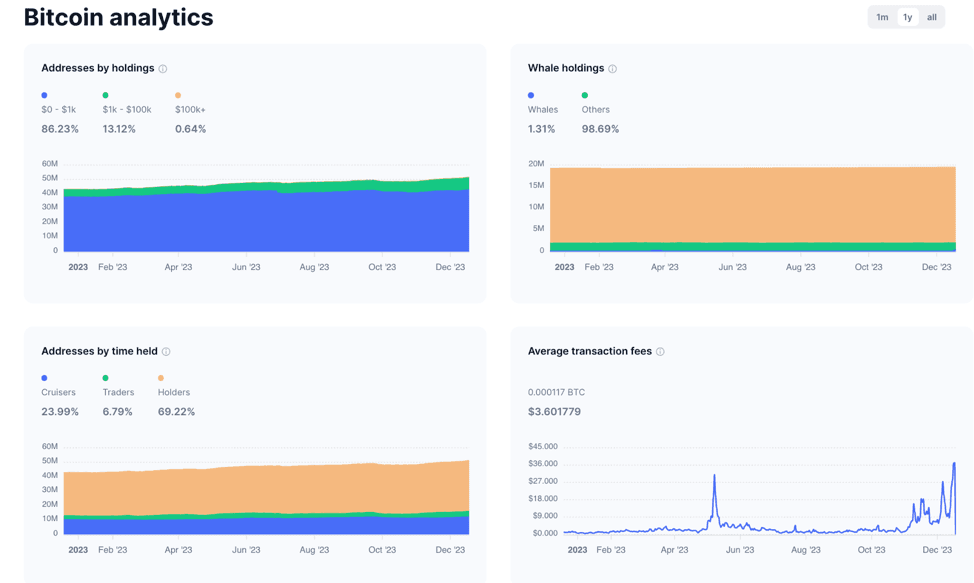
Task: Show the all-time range data
Action: (x=932, y=17)
